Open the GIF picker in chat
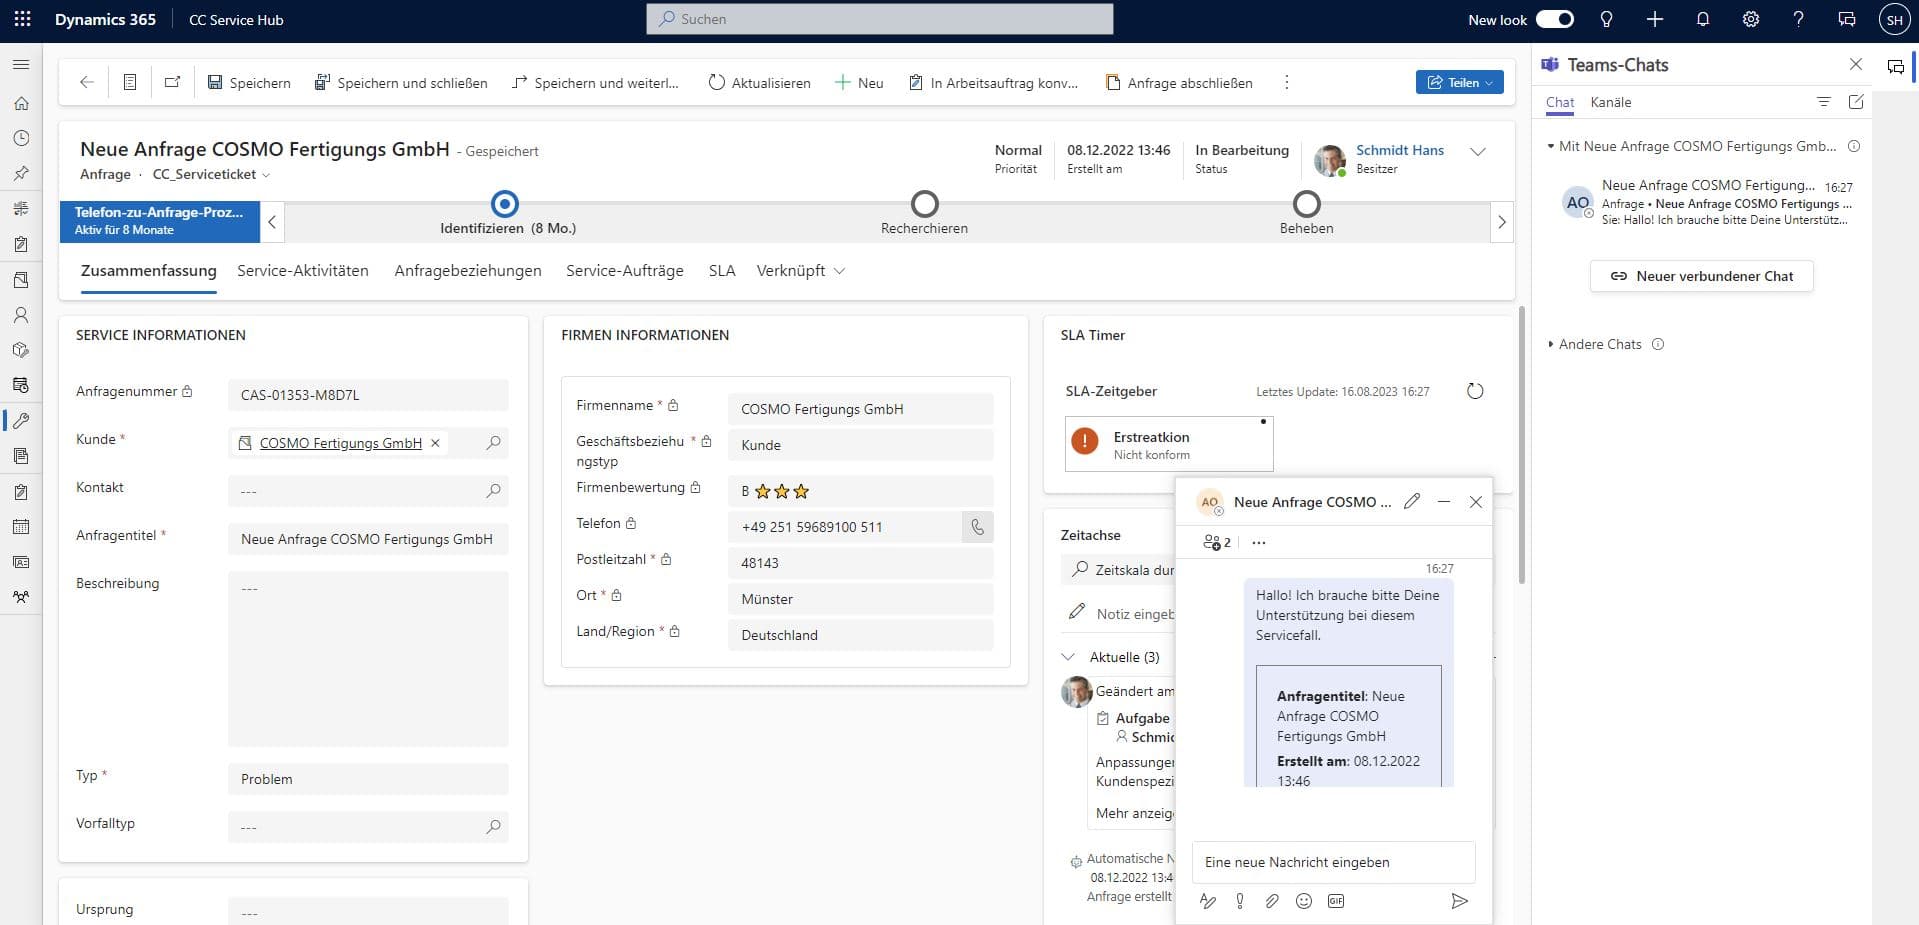 (1335, 901)
